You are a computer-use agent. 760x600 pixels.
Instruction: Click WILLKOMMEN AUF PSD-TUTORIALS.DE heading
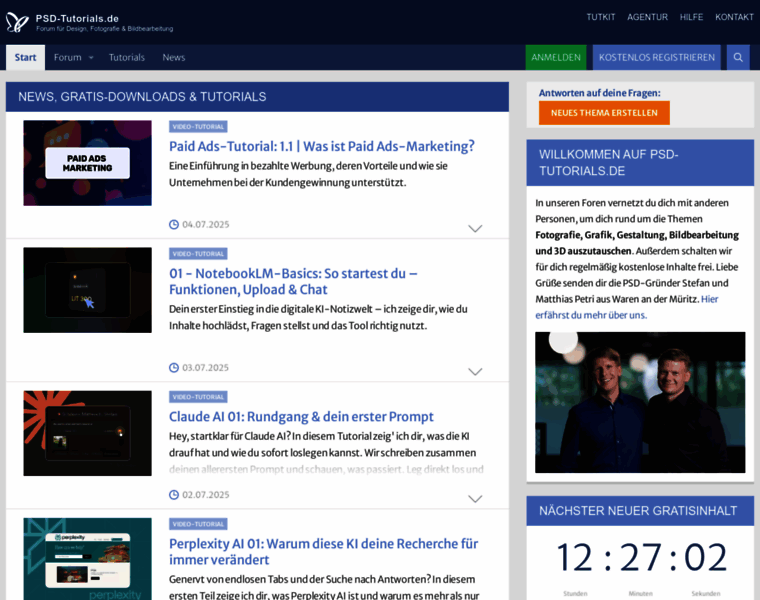tap(608, 162)
